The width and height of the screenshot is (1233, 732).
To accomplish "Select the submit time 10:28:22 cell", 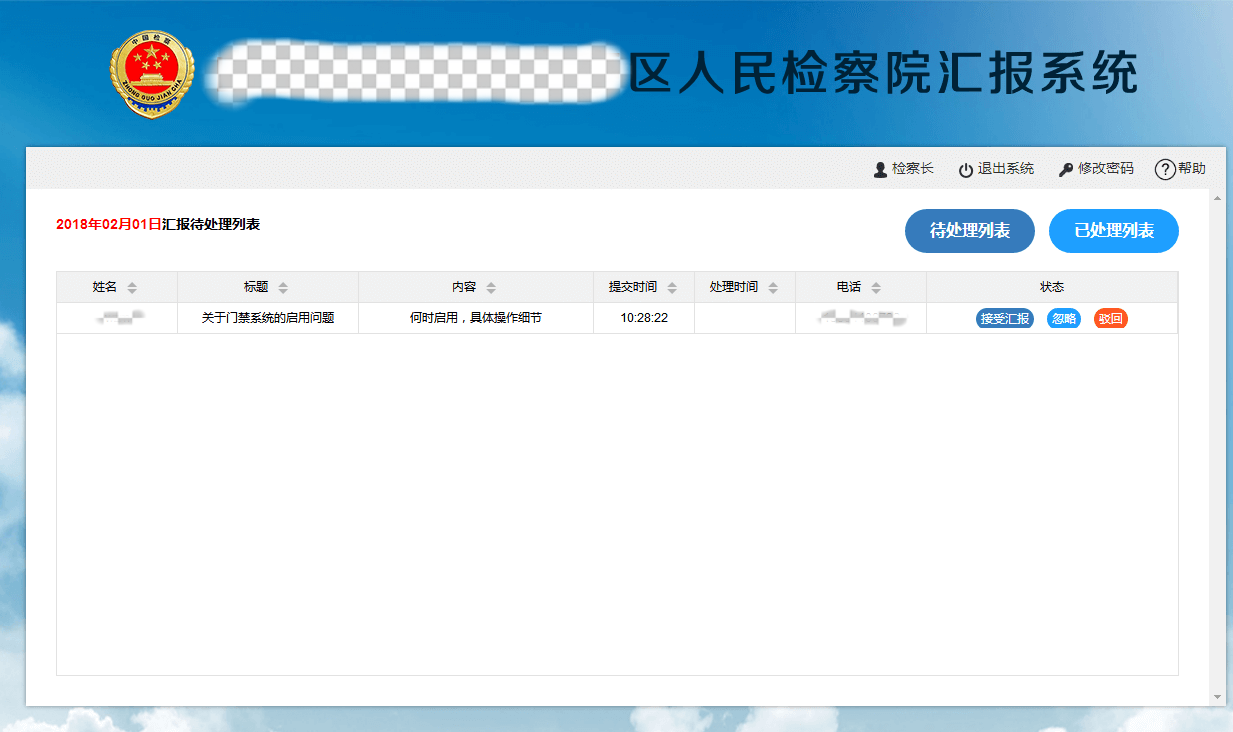I will pyautogui.click(x=644, y=318).
